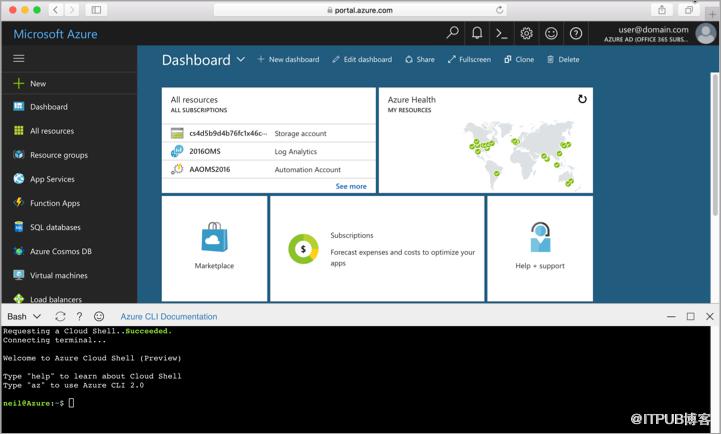The image size is (721, 434).
Task: Launch Cloud Shell from top bar icon
Action: [502, 33]
